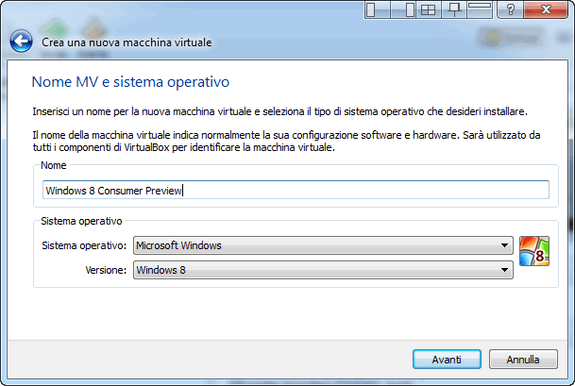Close the wizard window with X

(546, 10)
